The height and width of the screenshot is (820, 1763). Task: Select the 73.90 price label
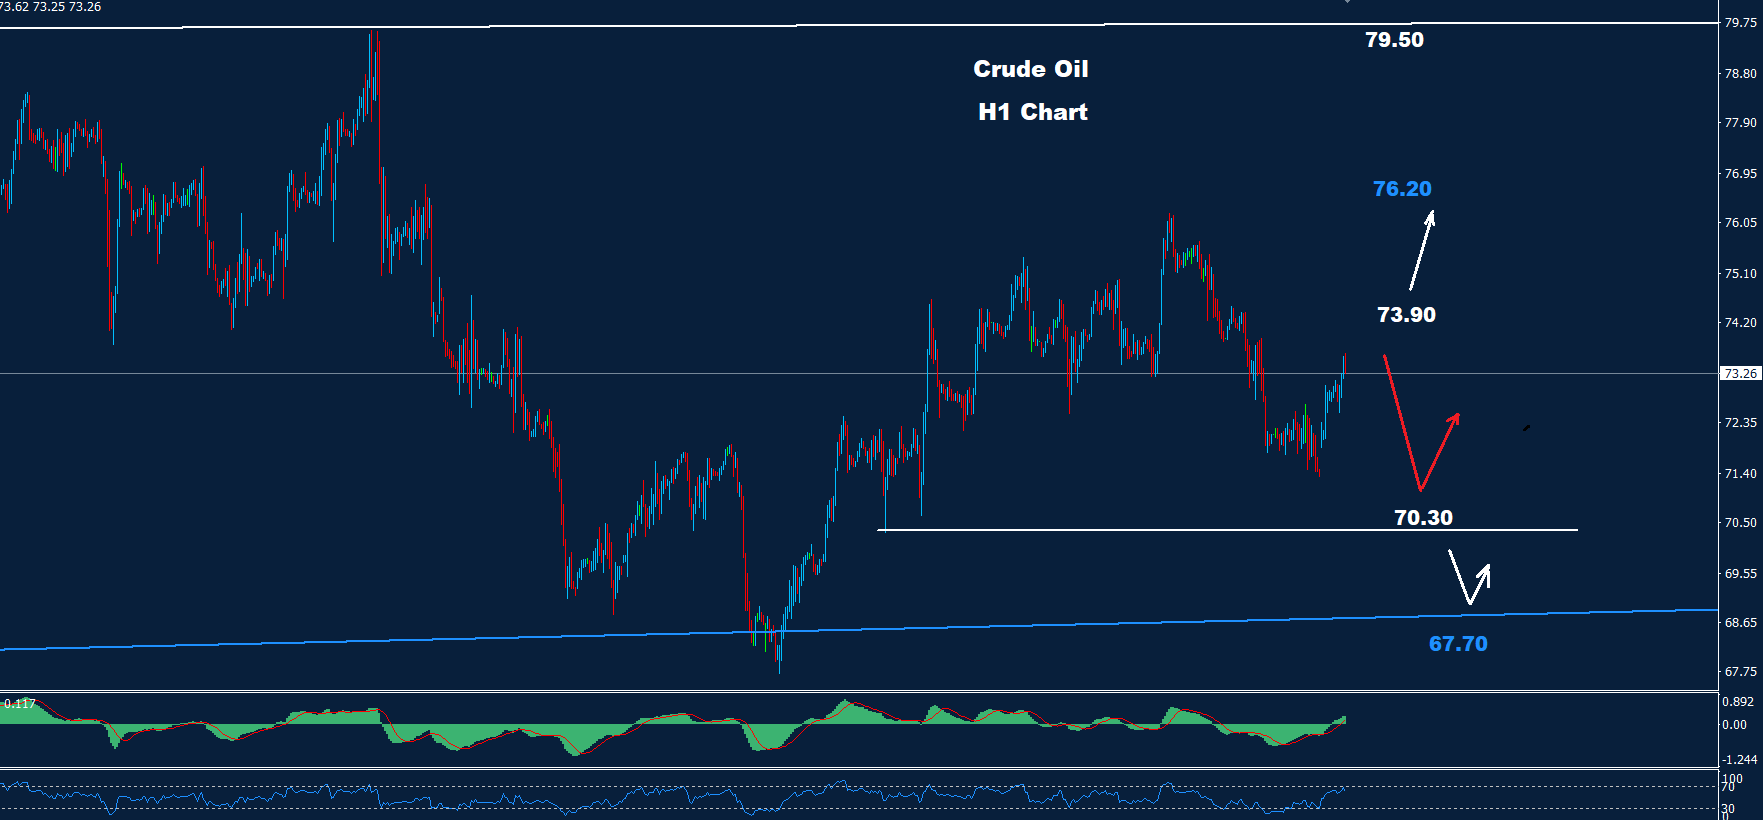point(1405,315)
